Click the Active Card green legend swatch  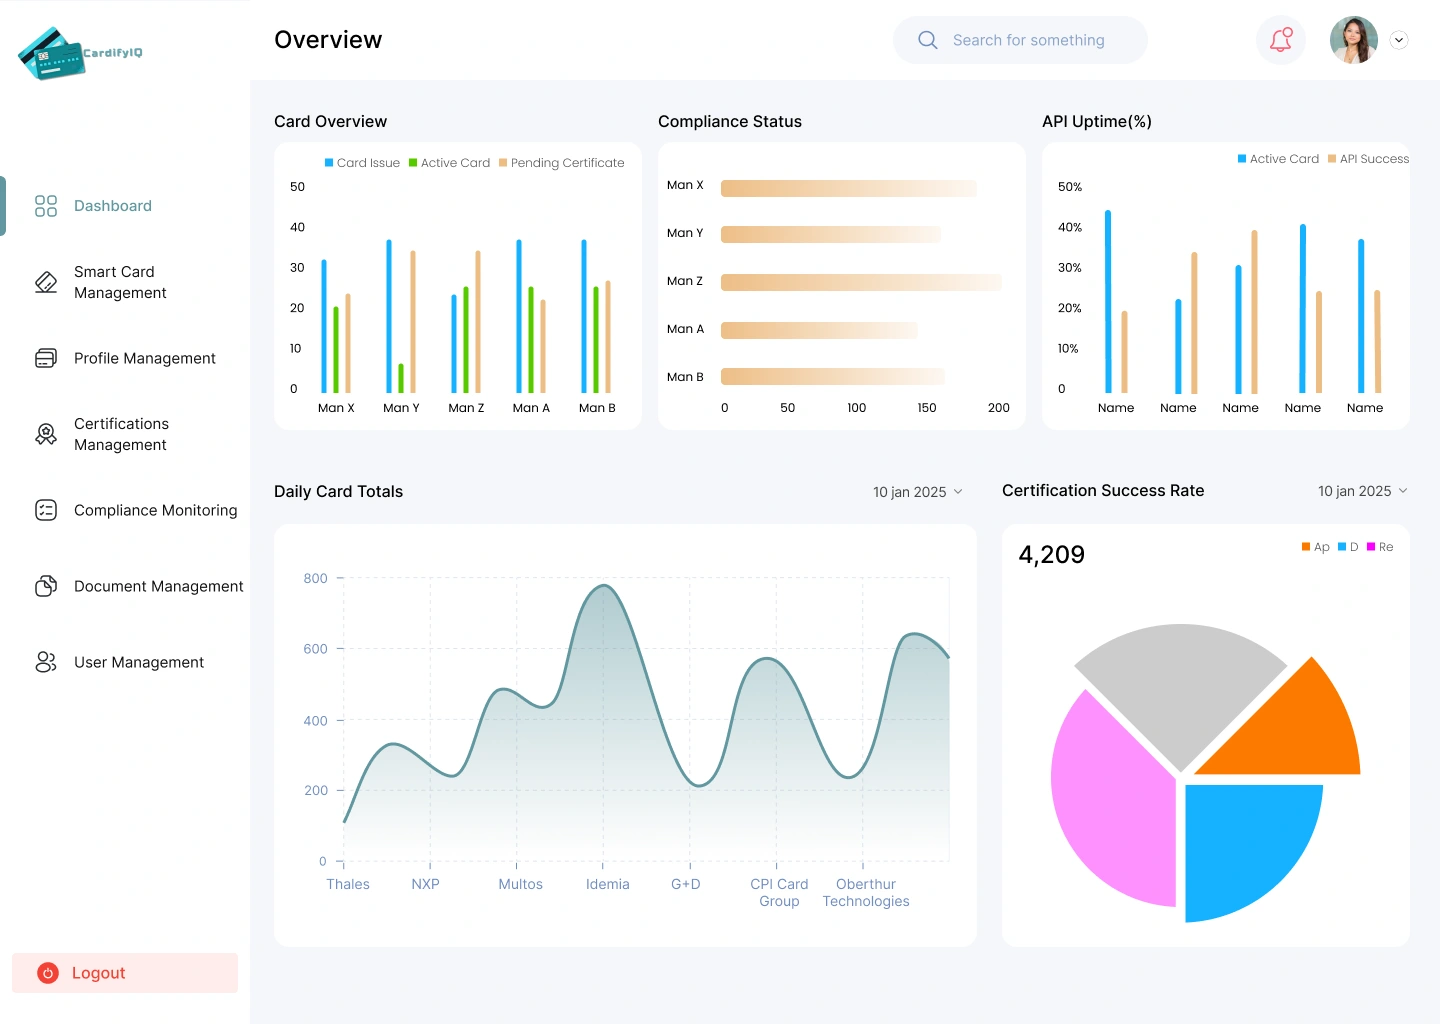[413, 163]
